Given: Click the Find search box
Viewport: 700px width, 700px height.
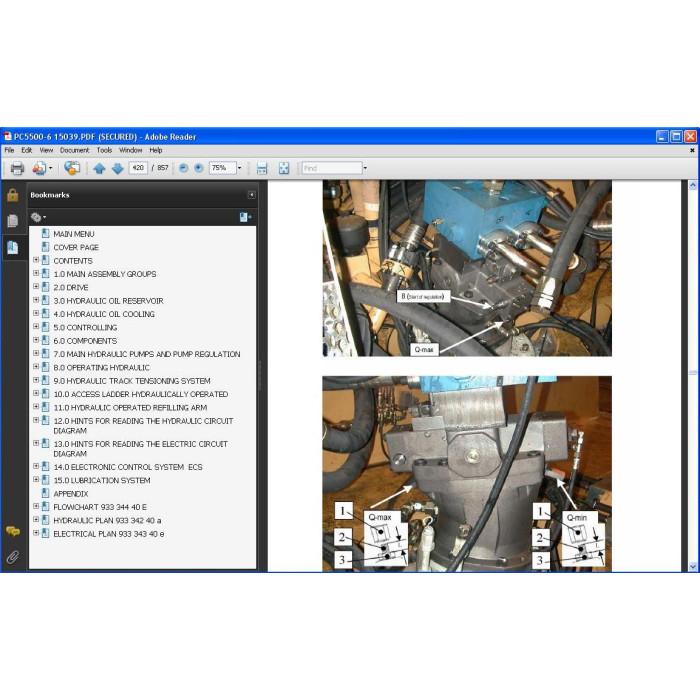Looking at the screenshot, I should 332,168.
